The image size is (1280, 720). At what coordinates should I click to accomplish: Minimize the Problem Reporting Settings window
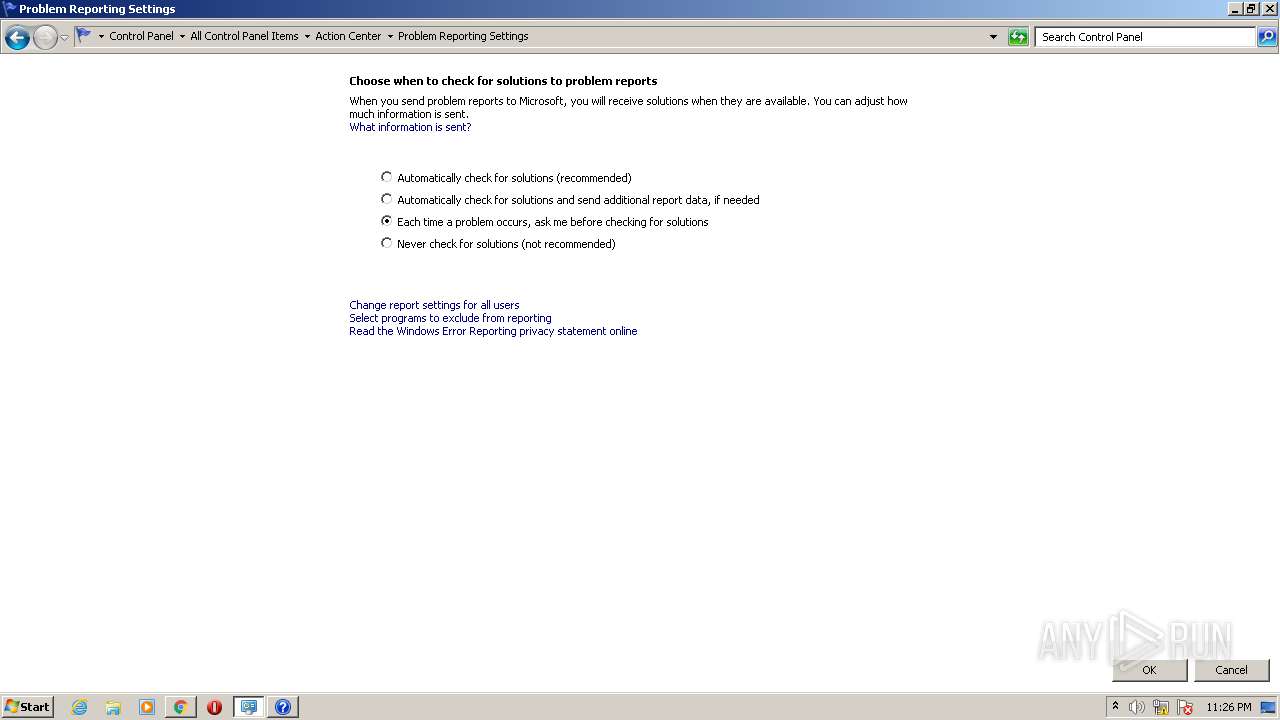coord(1235,8)
